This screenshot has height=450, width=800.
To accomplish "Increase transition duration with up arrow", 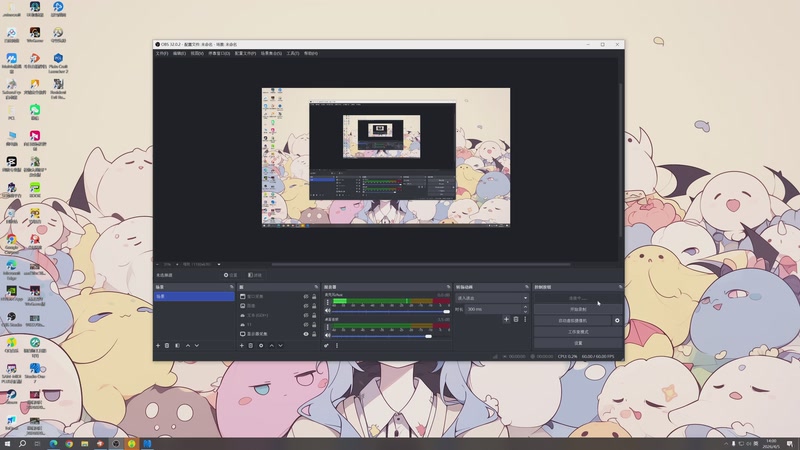I will (526, 307).
